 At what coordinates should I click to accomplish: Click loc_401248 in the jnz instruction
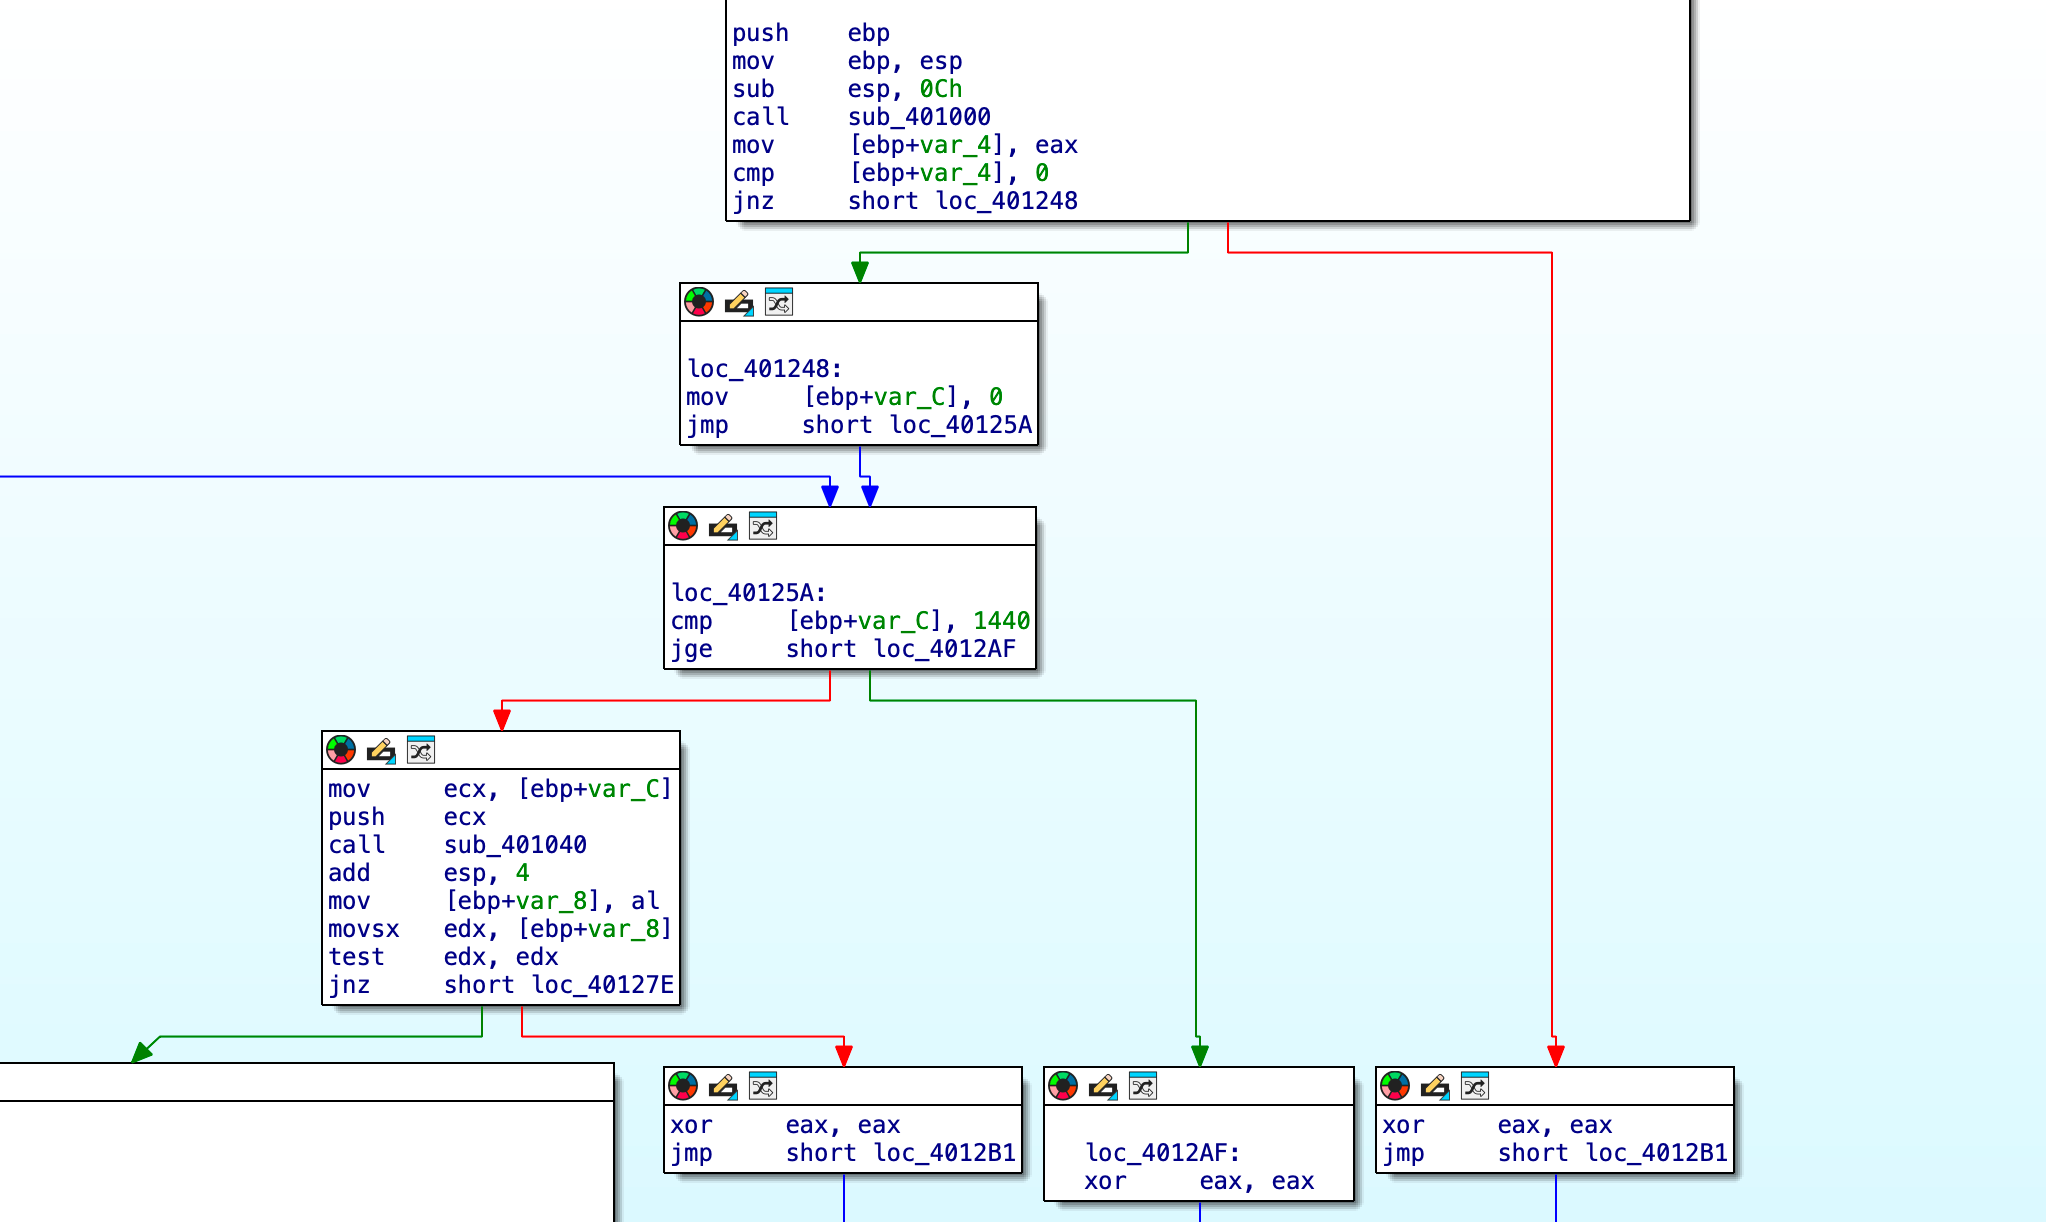pos(1006,201)
